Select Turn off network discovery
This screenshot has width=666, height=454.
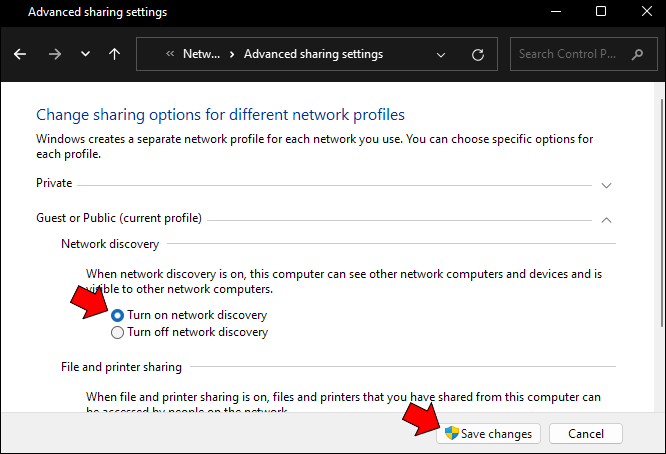[x=118, y=333]
